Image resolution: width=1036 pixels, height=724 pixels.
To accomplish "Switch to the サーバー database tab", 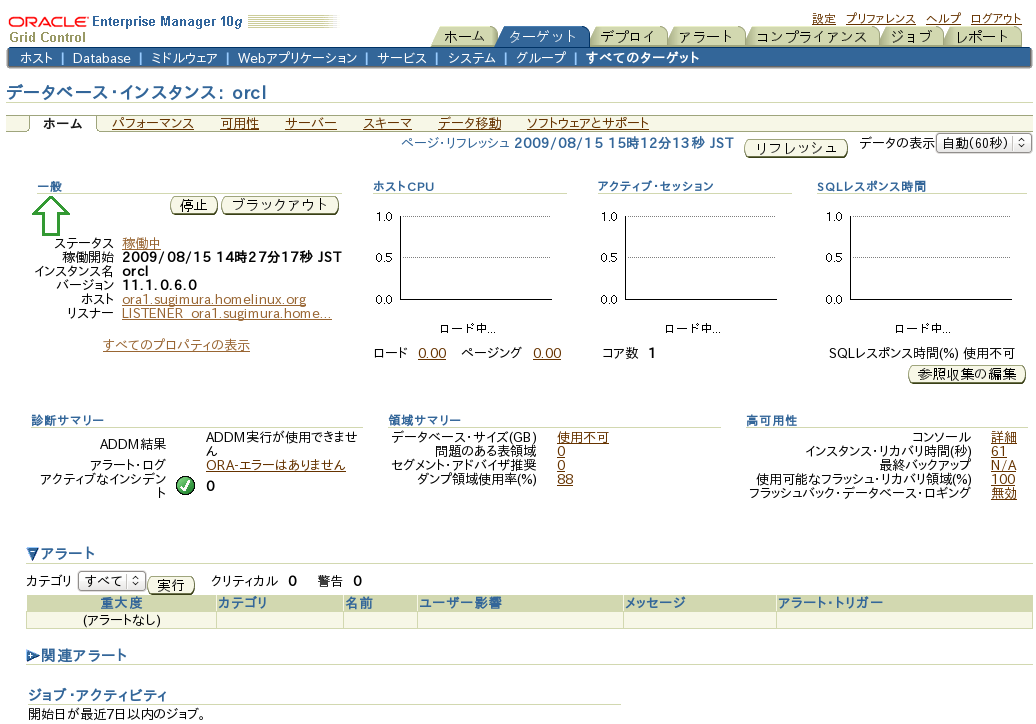I will point(311,124).
